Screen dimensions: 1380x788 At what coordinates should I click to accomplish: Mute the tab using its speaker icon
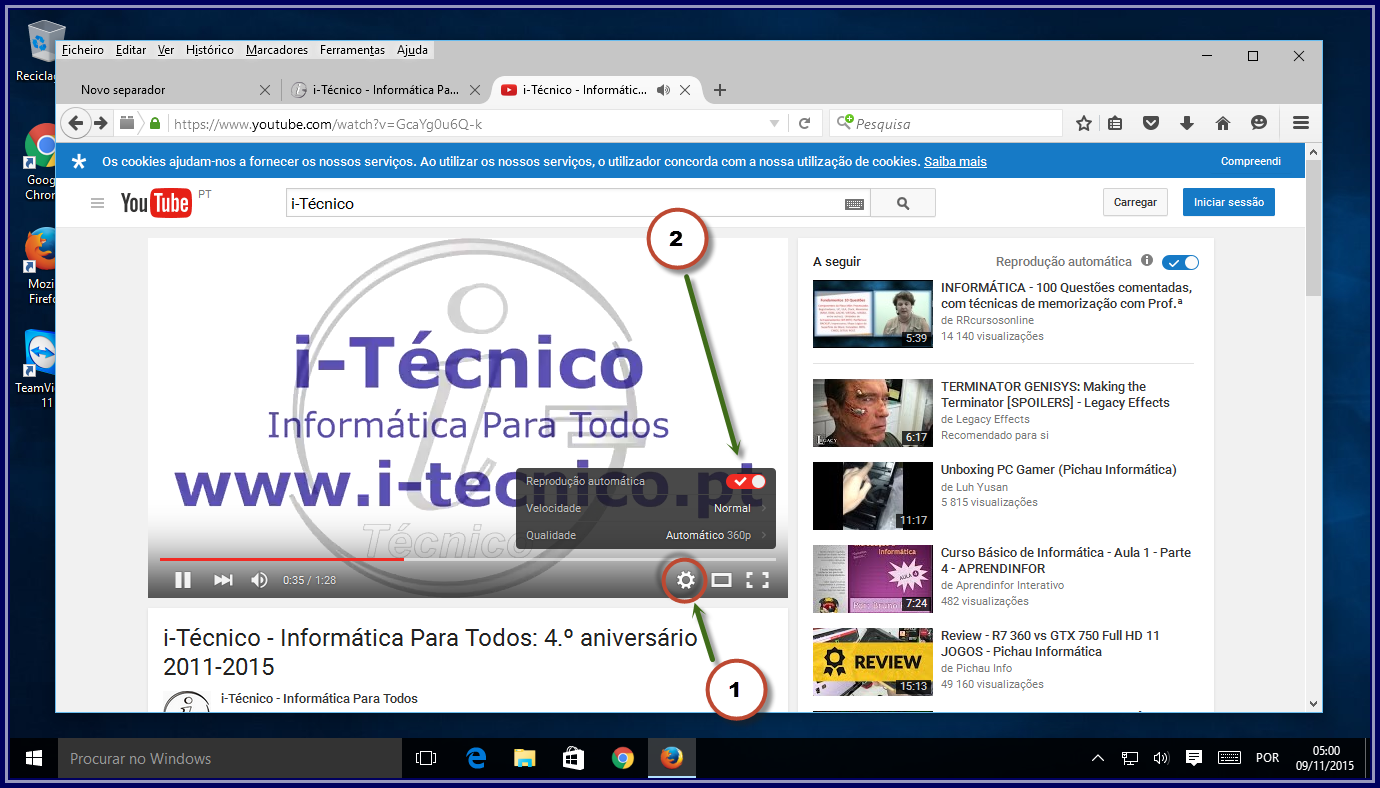[662, 90]
